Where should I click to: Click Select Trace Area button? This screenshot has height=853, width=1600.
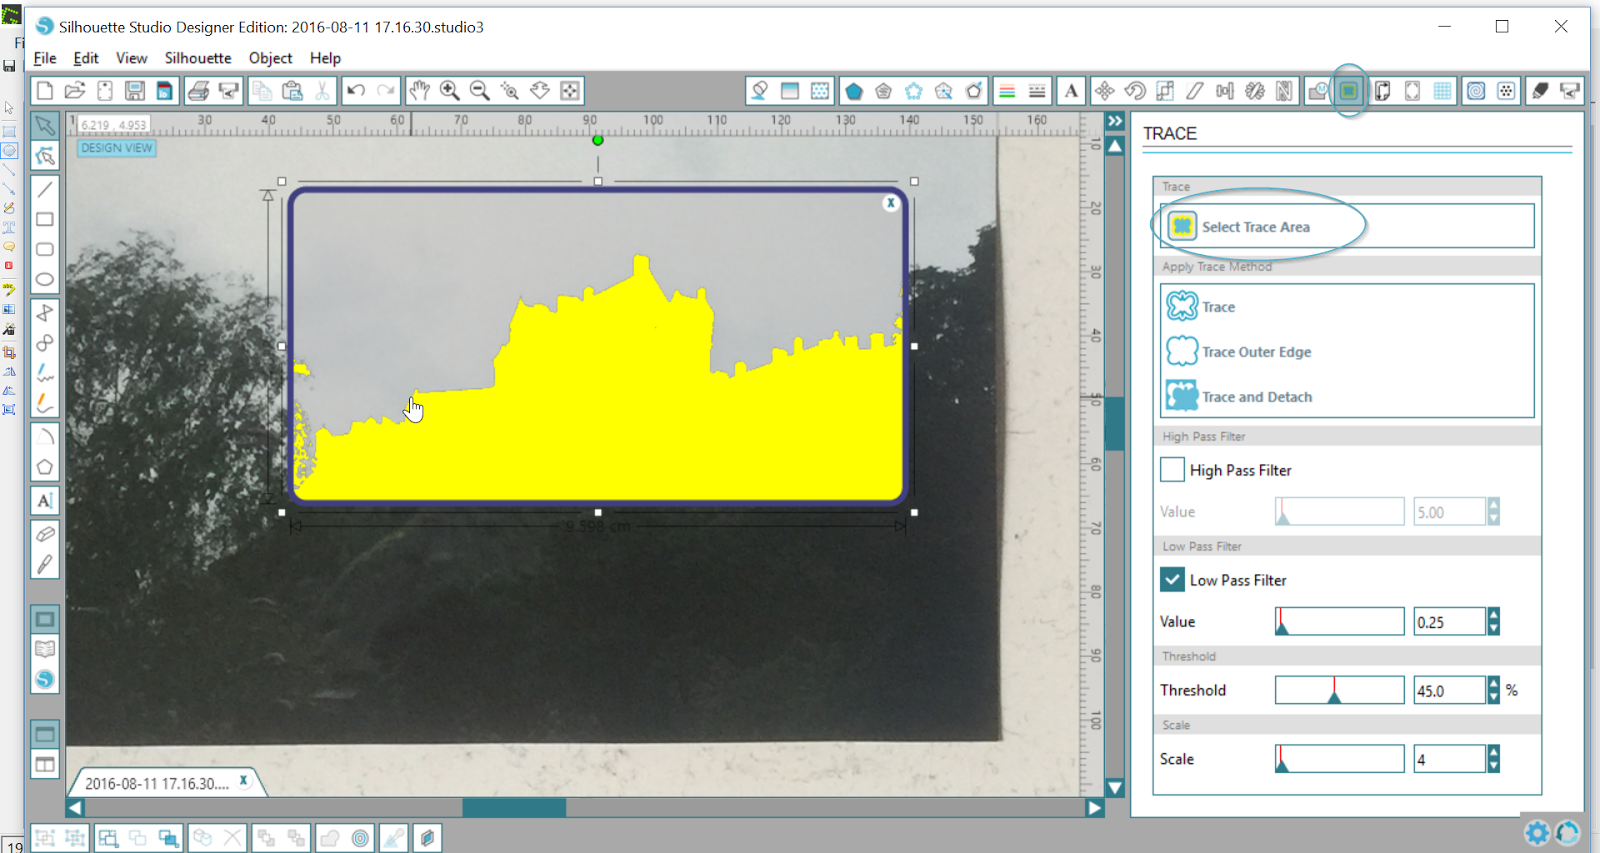pos(1347,226)
